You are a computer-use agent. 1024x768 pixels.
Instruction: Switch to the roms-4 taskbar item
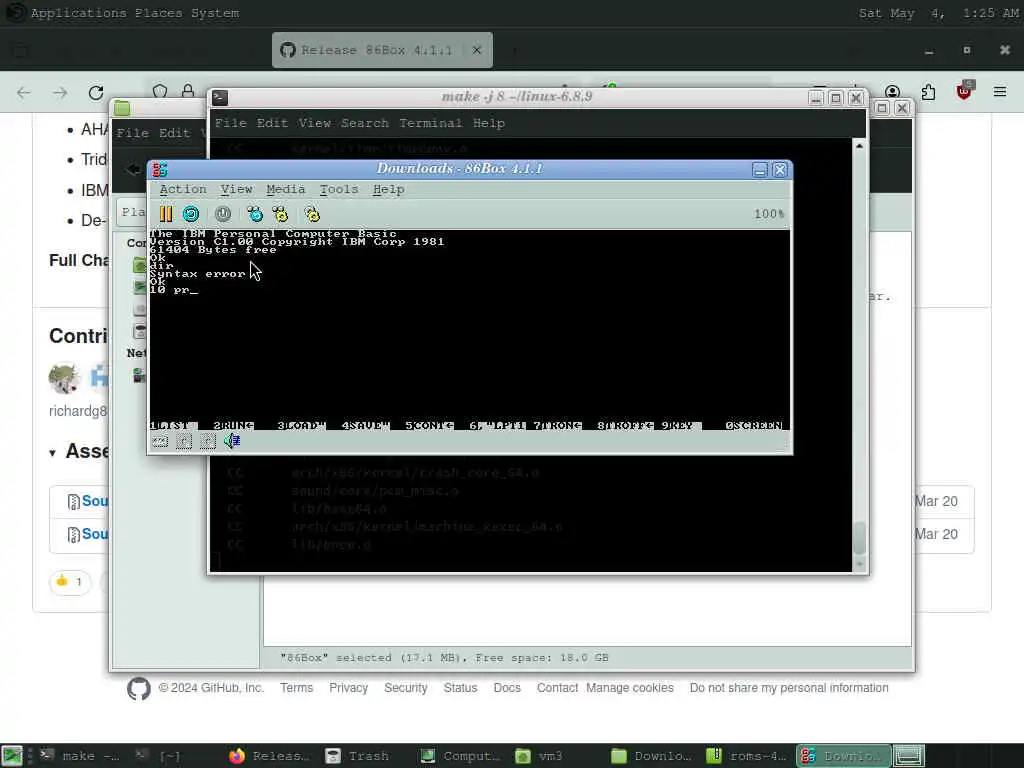pyautogui.click(x=748, y=756)
